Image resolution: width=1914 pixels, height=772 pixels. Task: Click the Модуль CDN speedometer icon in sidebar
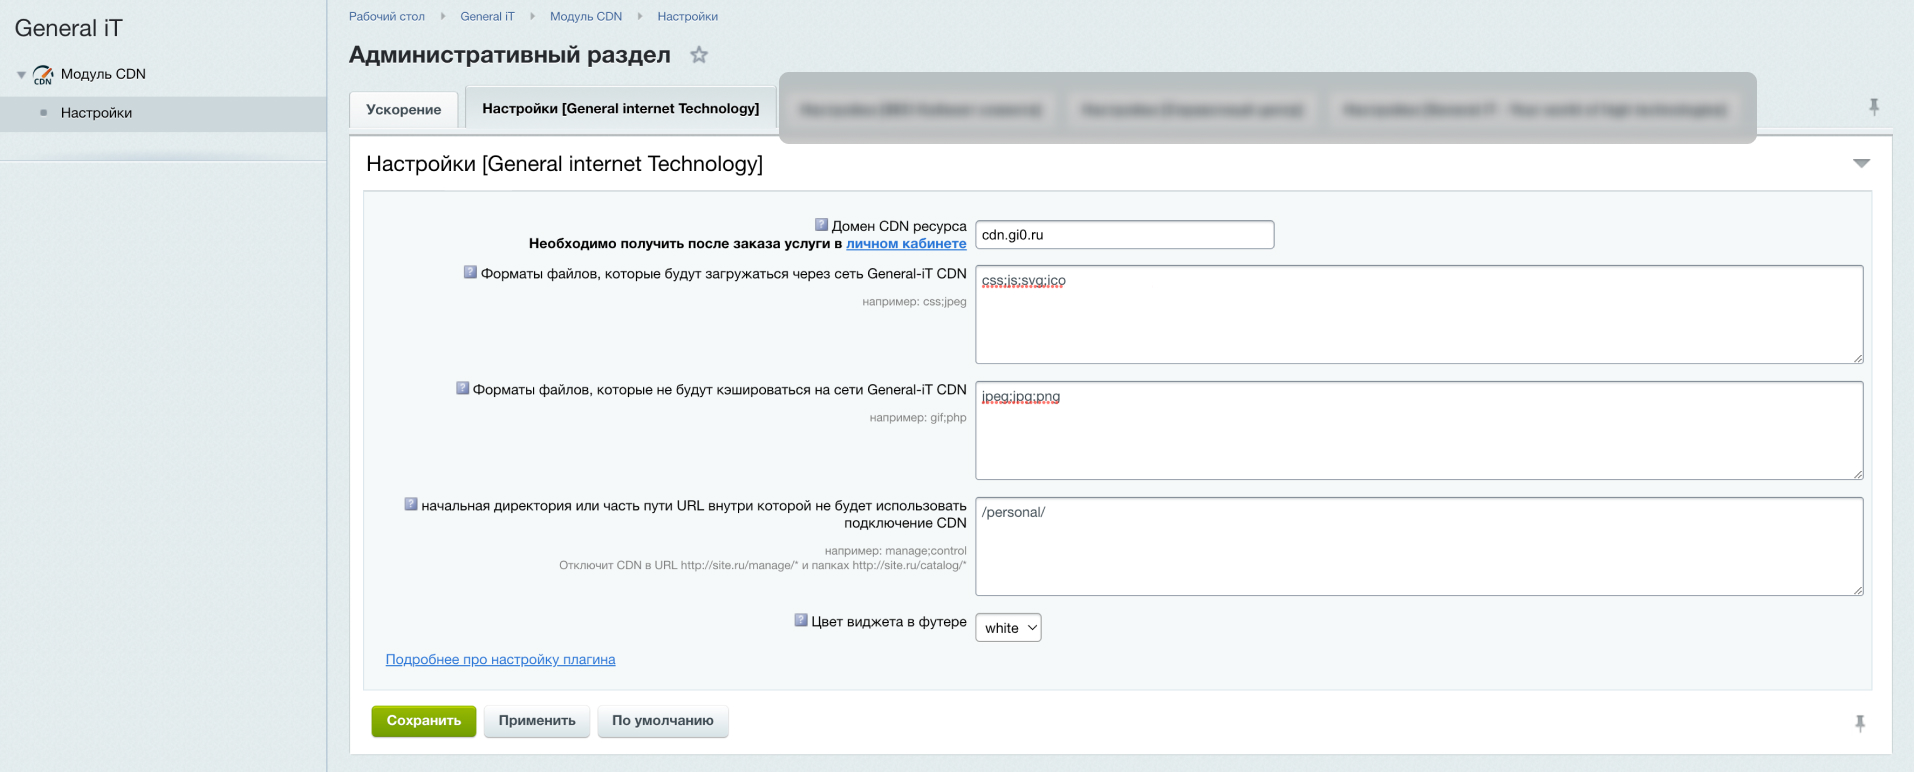[x=43, y=75]
